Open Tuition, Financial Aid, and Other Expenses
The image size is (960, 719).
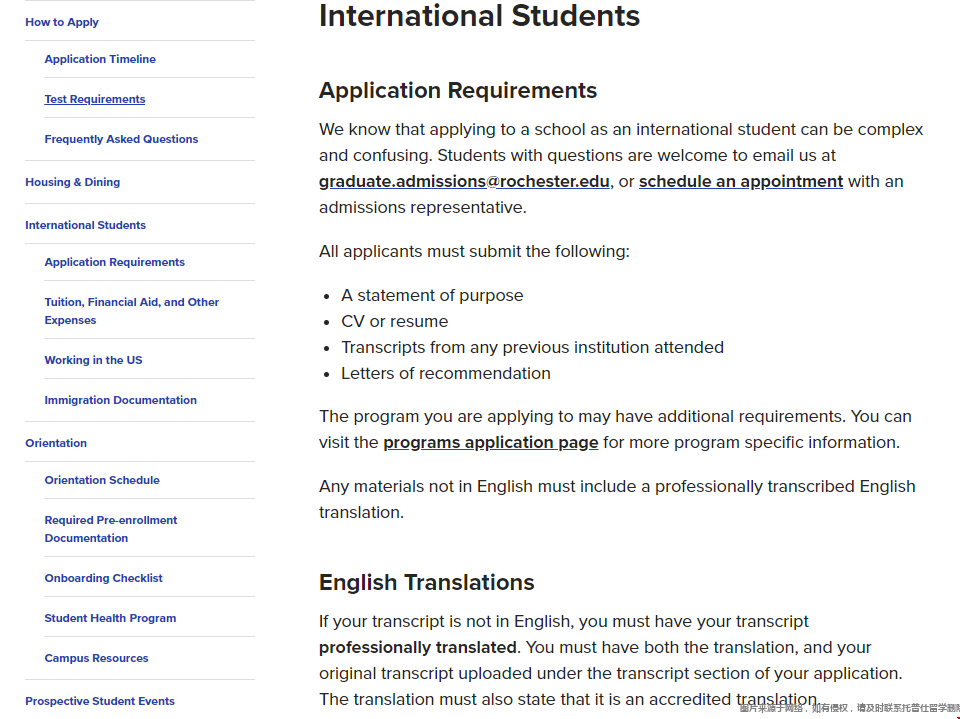click(x=131, y=311)
